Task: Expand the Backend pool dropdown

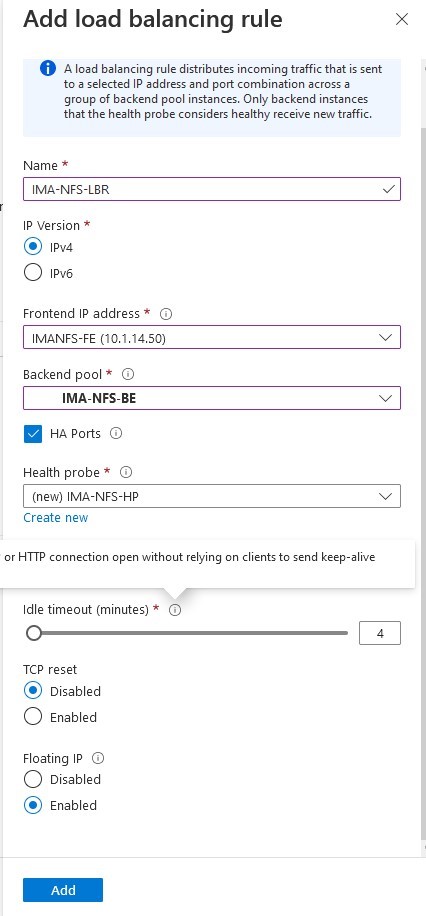Action: click(212, 398)
